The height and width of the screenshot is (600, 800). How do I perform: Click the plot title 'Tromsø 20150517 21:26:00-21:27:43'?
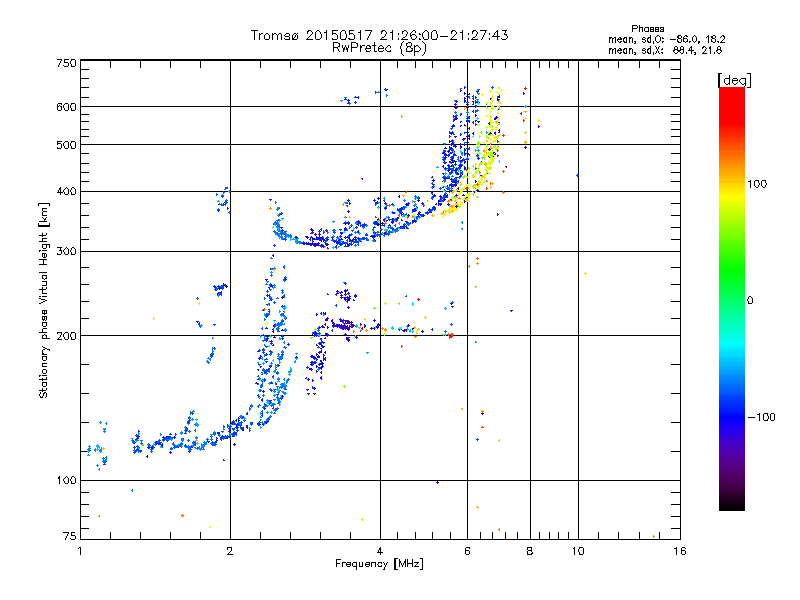tap(379, 35)
